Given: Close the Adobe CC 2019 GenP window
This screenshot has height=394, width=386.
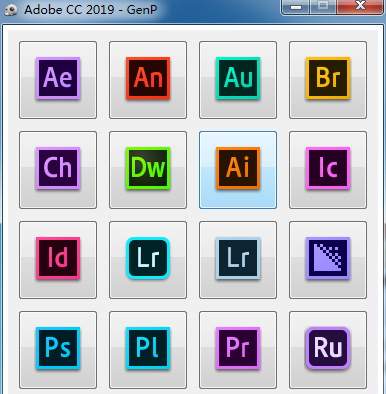Looking at the screenshot, I should pos(360,7).
